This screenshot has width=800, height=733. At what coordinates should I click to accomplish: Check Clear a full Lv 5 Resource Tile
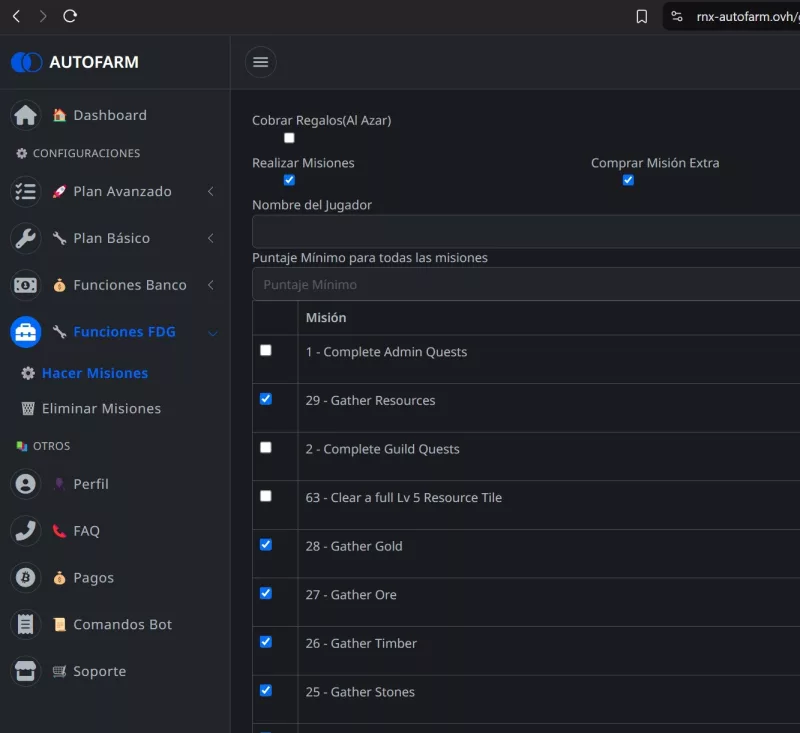pos(266,496)
